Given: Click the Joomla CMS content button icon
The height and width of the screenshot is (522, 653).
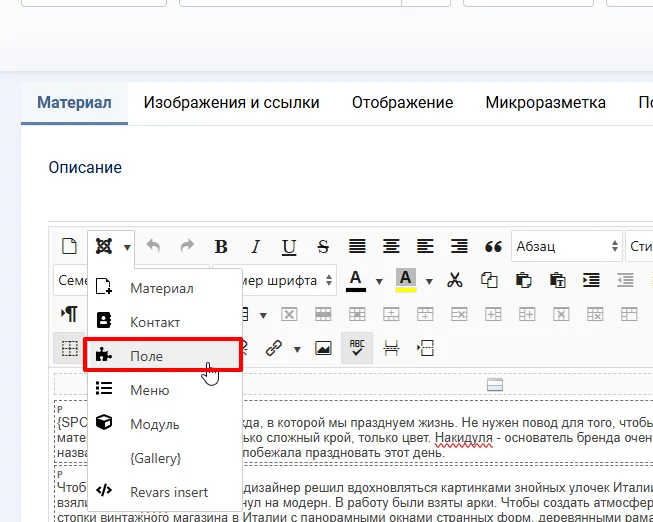Looking at the screenshot, I should [x=104, y=246].
